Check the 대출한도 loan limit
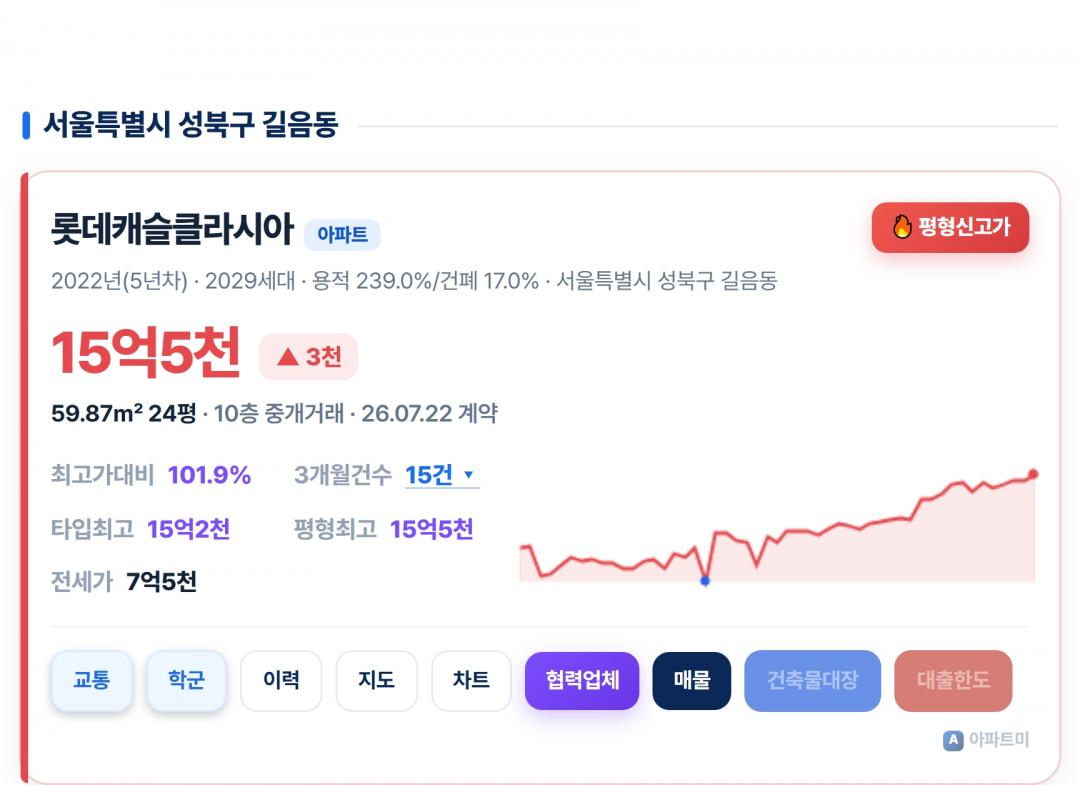 (x=953, y=680)
